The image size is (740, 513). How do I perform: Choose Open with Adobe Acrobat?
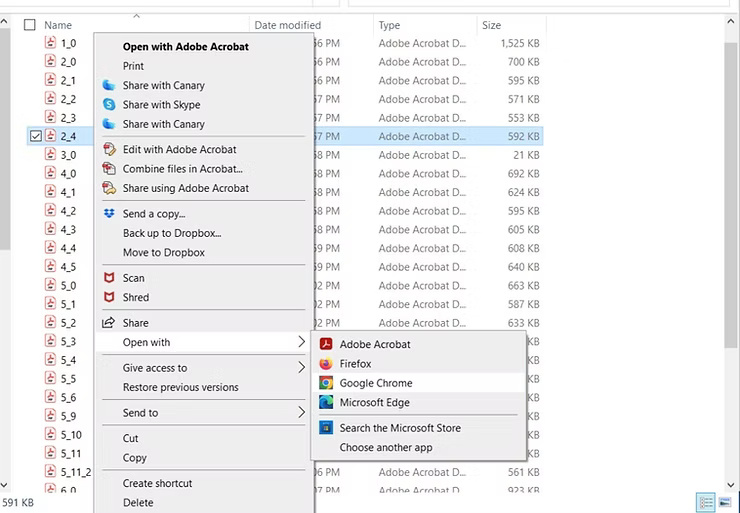pos(185,46)
